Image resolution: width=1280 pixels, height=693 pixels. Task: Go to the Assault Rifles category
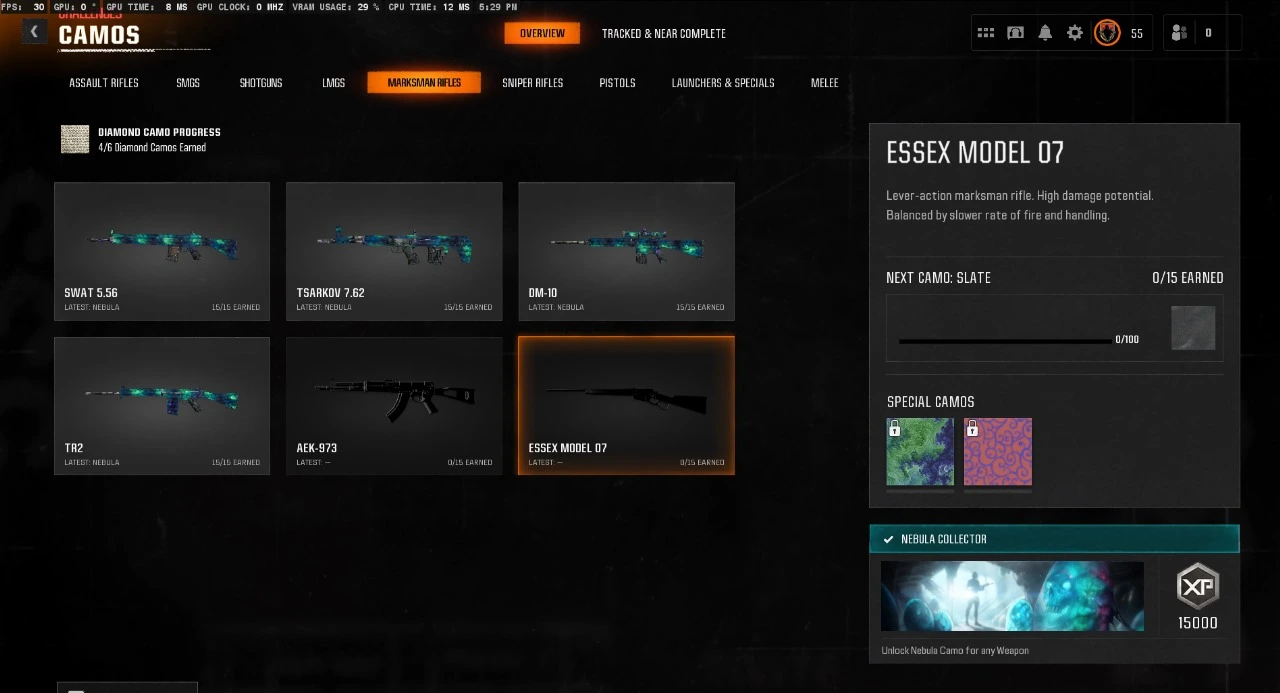click(x=104, y=83)
